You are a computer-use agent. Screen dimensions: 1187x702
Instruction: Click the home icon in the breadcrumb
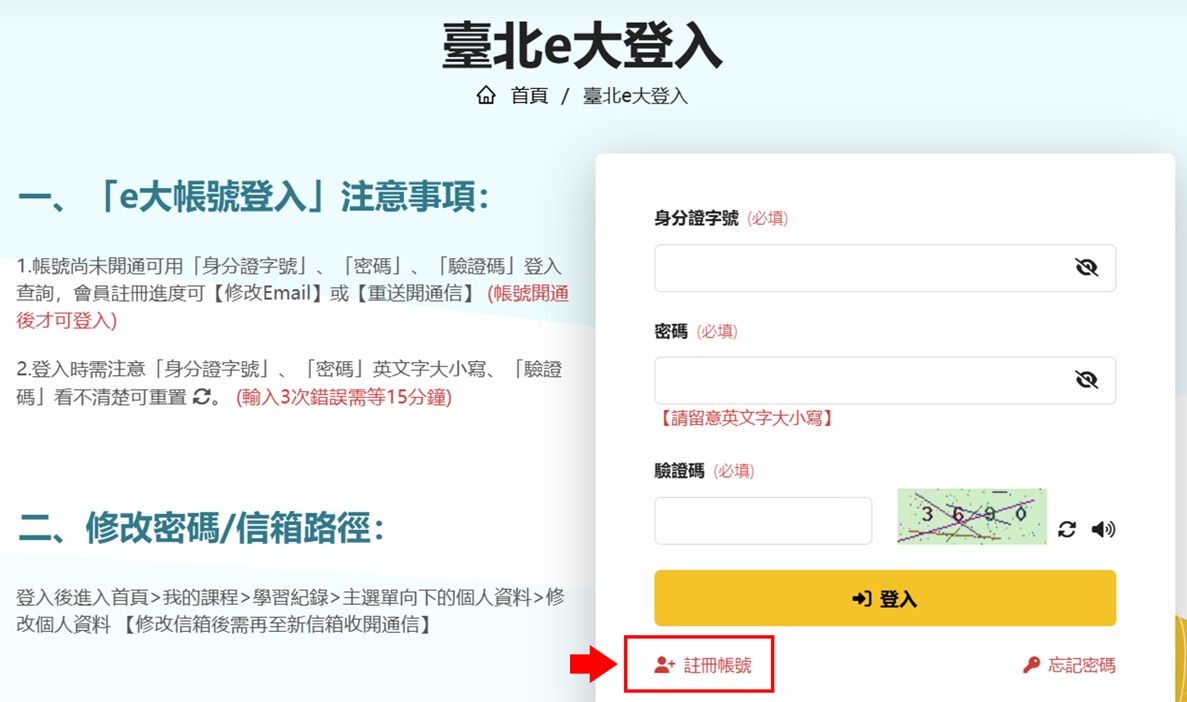486,96
